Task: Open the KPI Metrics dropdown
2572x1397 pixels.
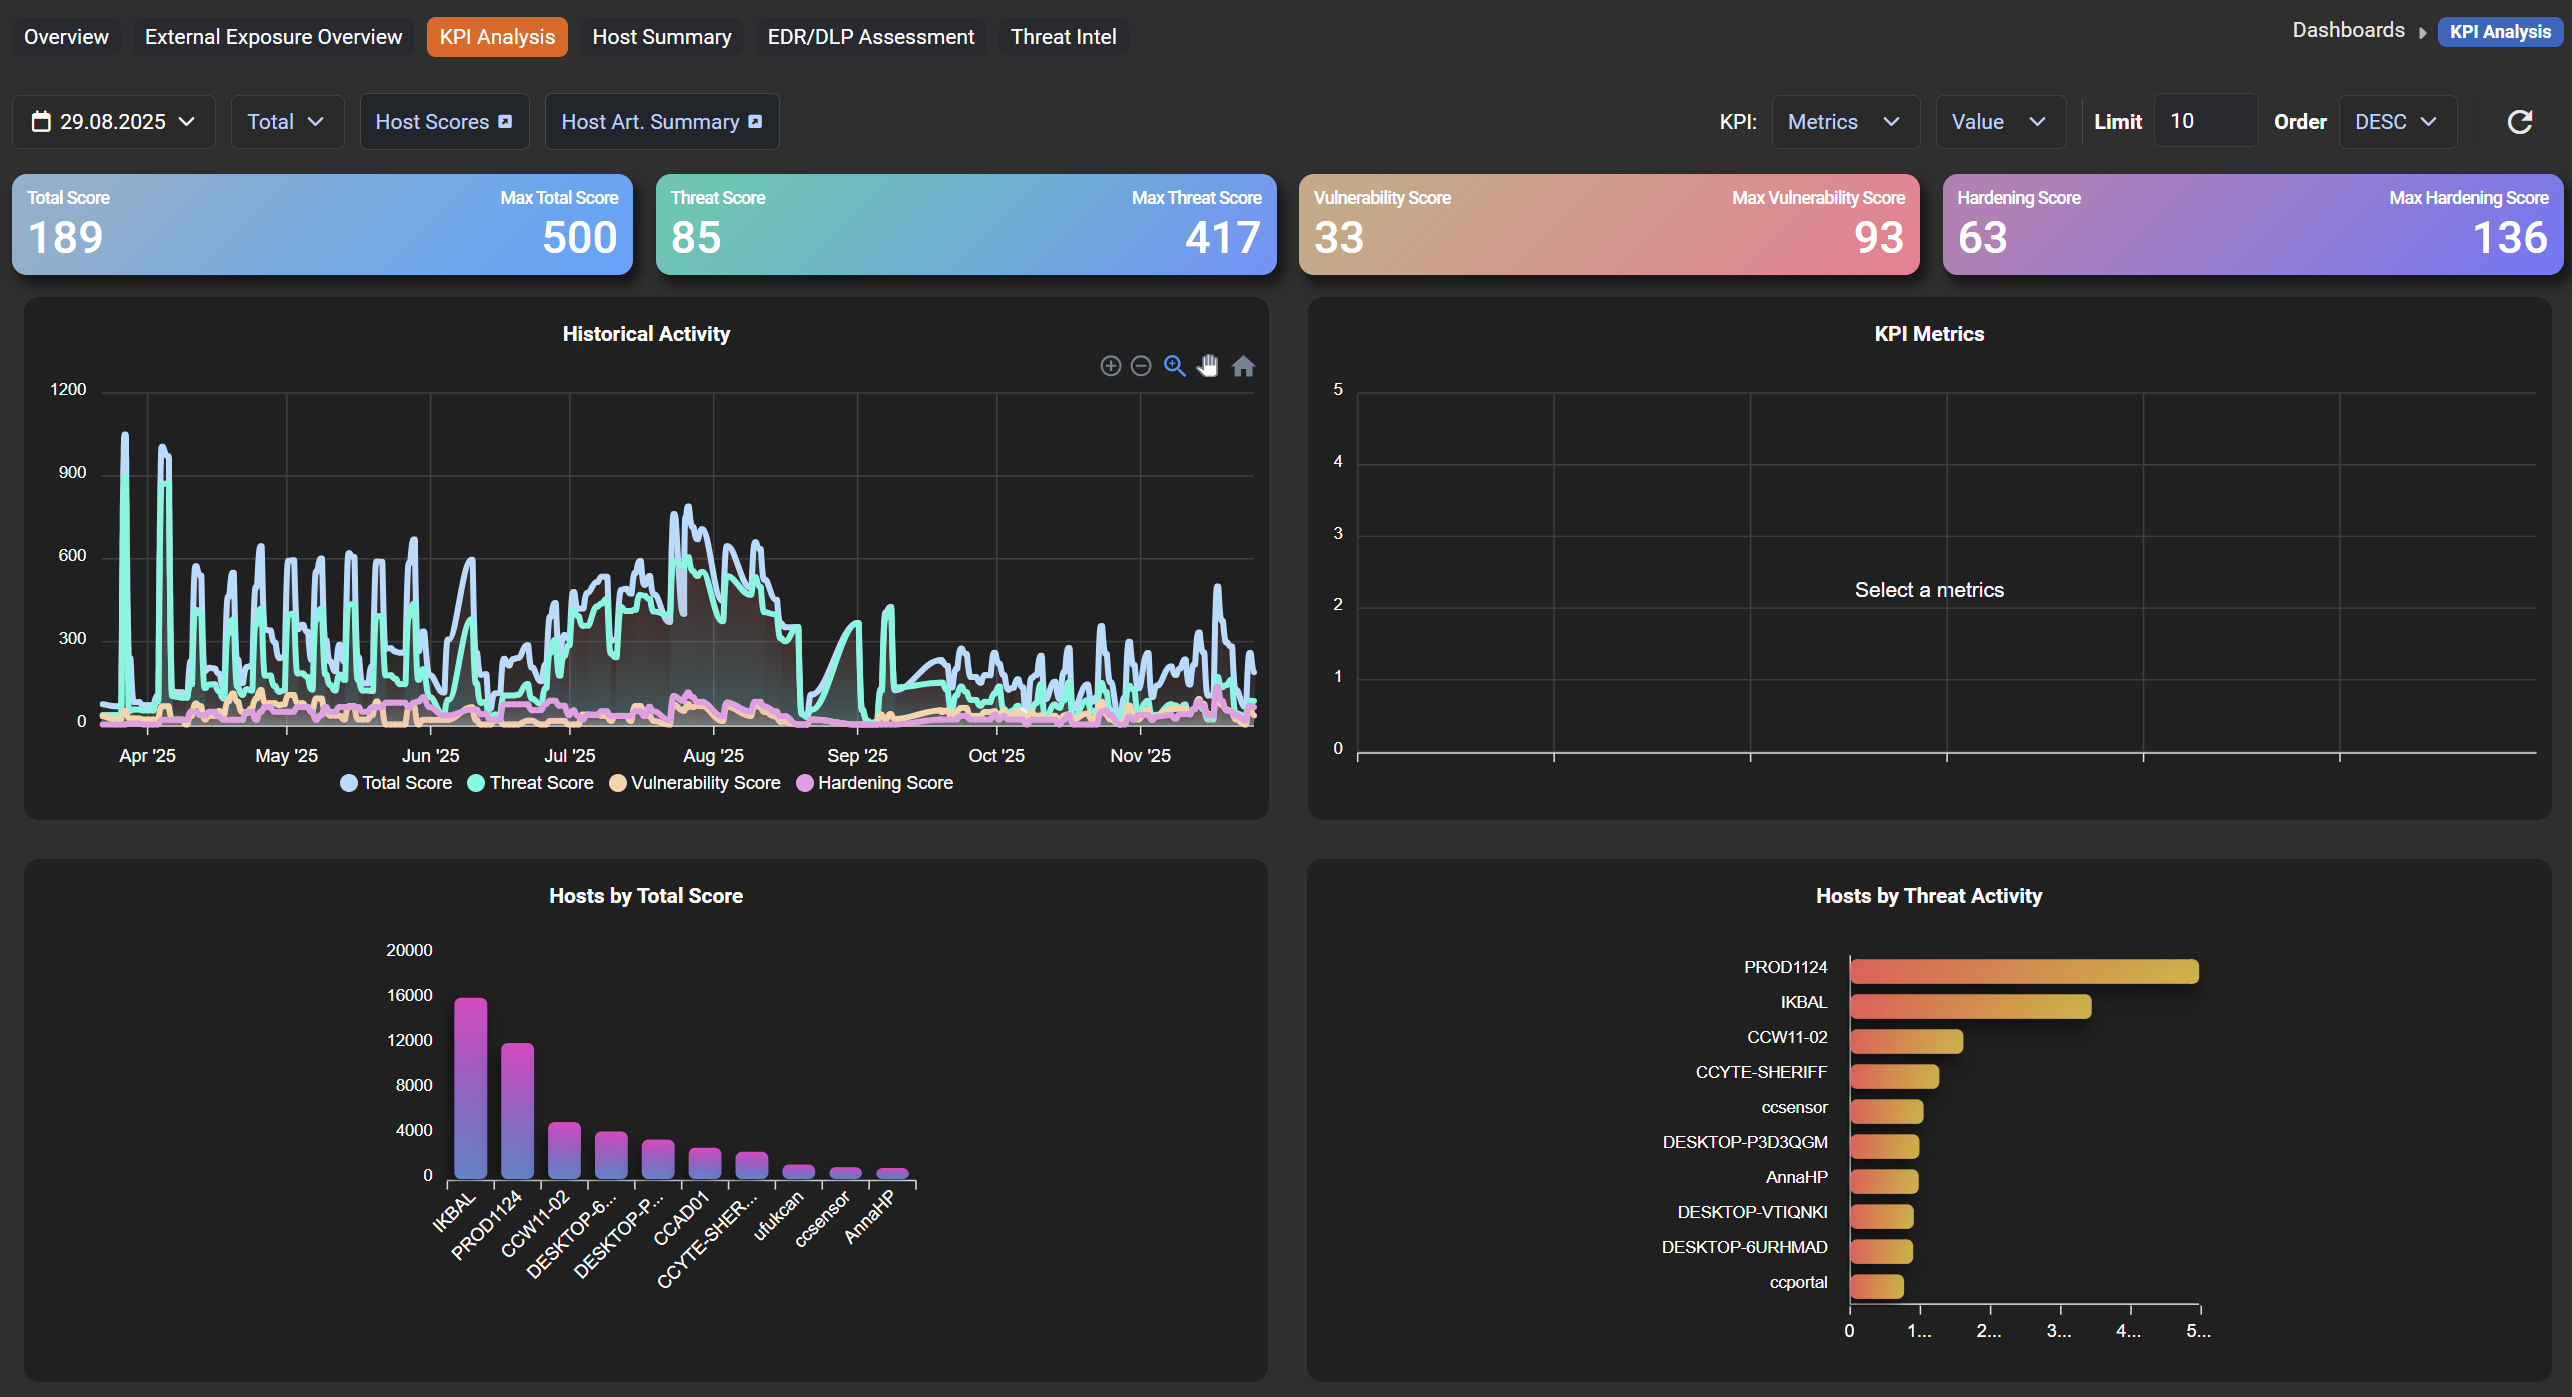Action: [x=1844, y=122]
